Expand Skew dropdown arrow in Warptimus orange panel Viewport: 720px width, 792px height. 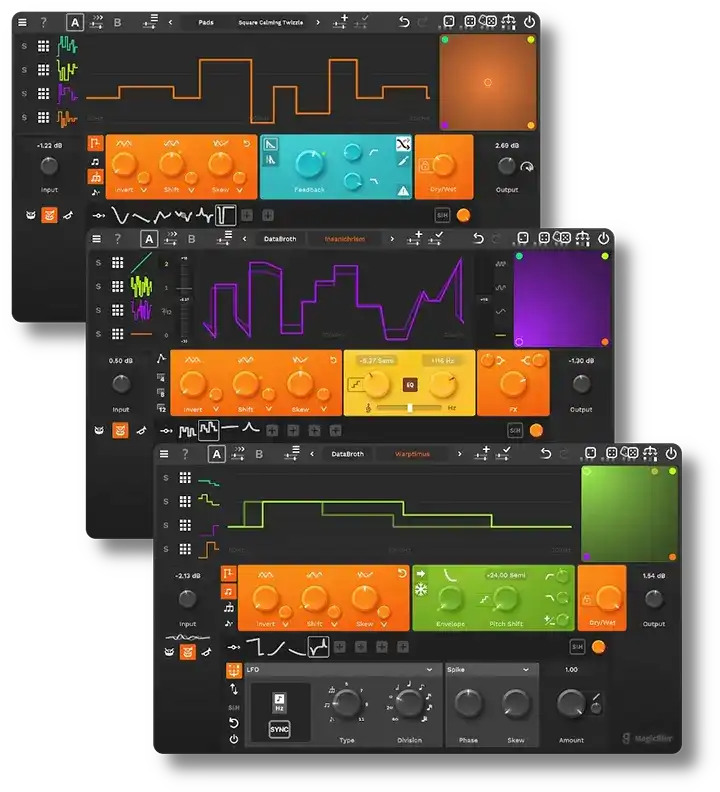click(x=384, y=624)
